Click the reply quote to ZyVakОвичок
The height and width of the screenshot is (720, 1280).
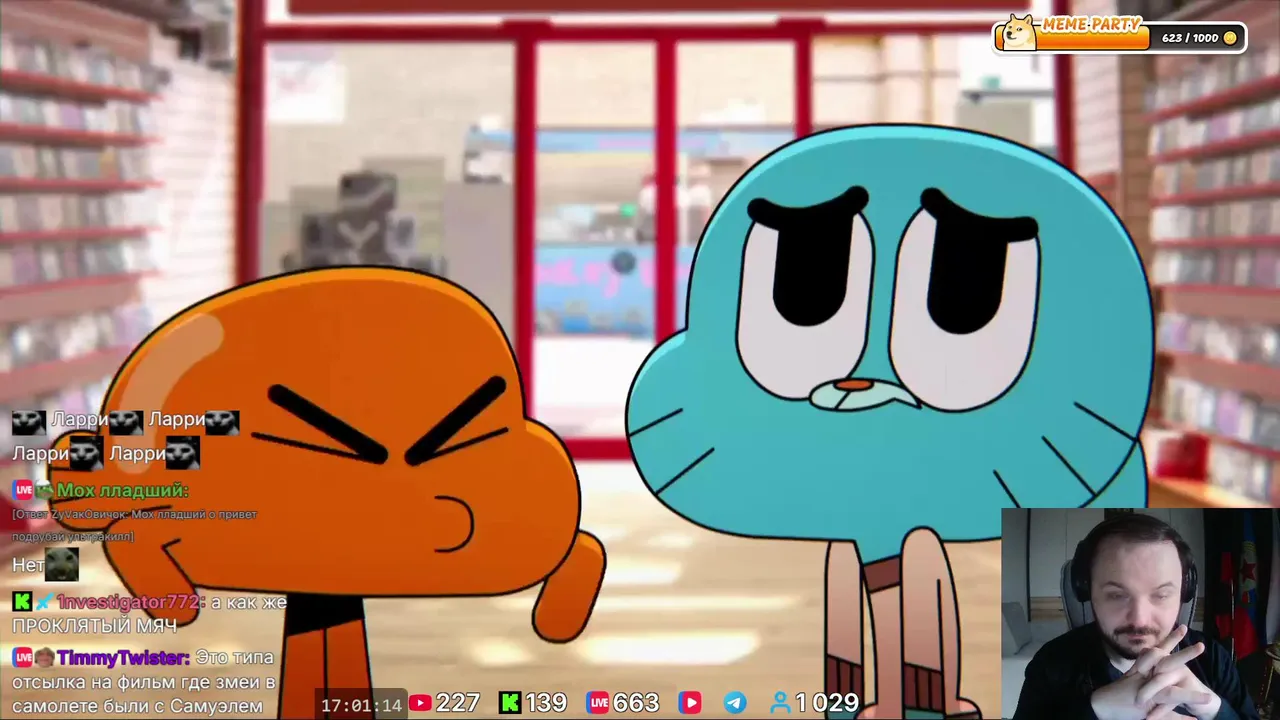(135, 525)
